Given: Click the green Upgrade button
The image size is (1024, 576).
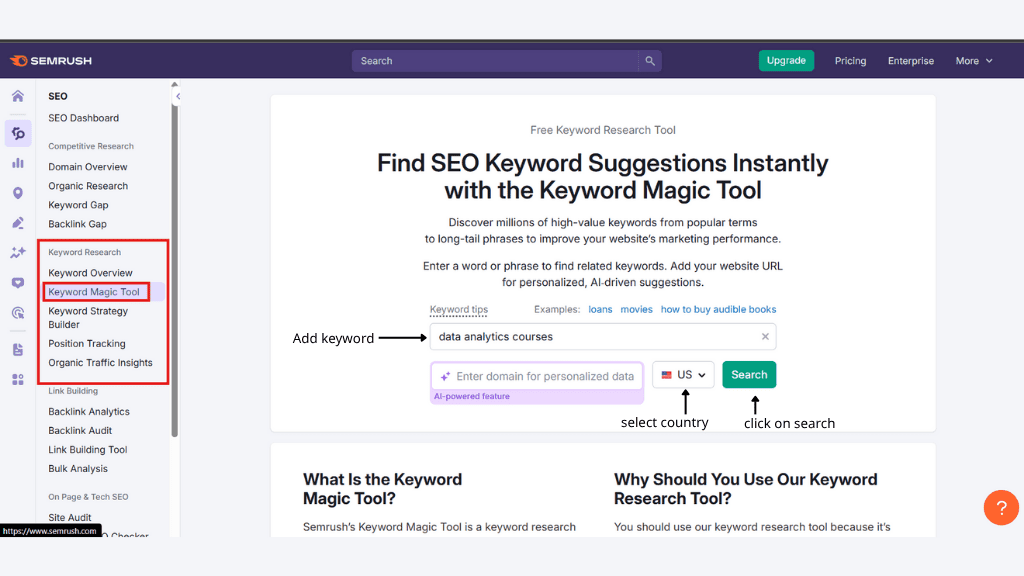Looking at the screenshot, I should [786, 61].
